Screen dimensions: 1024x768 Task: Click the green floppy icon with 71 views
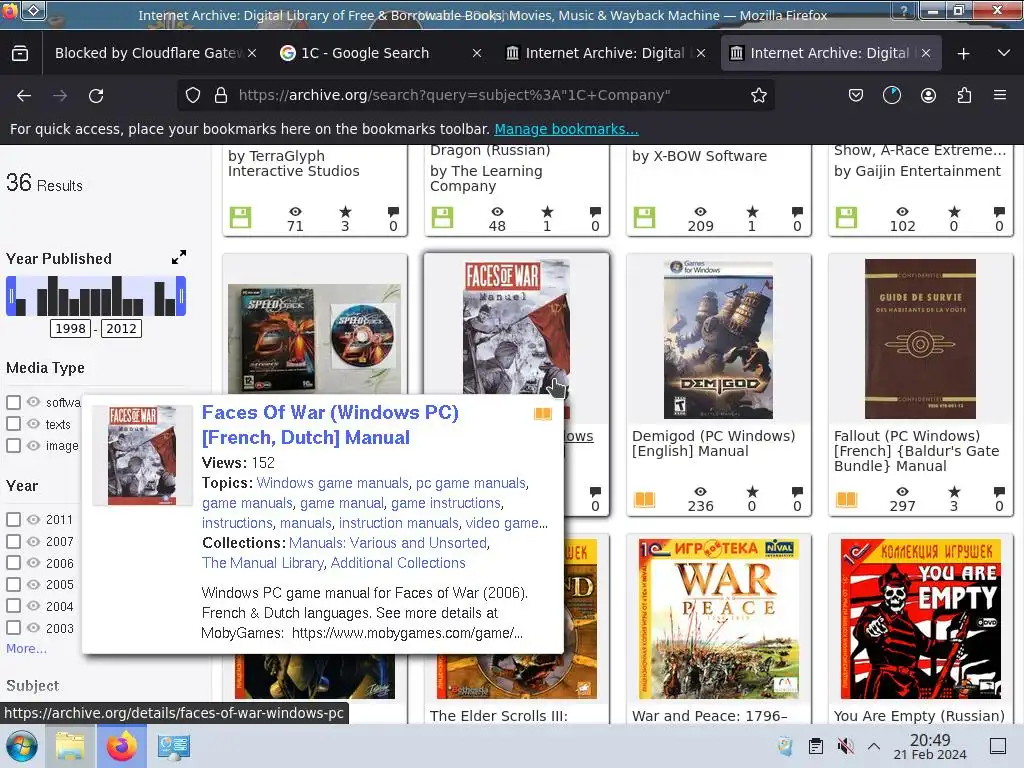click(240, 217)
